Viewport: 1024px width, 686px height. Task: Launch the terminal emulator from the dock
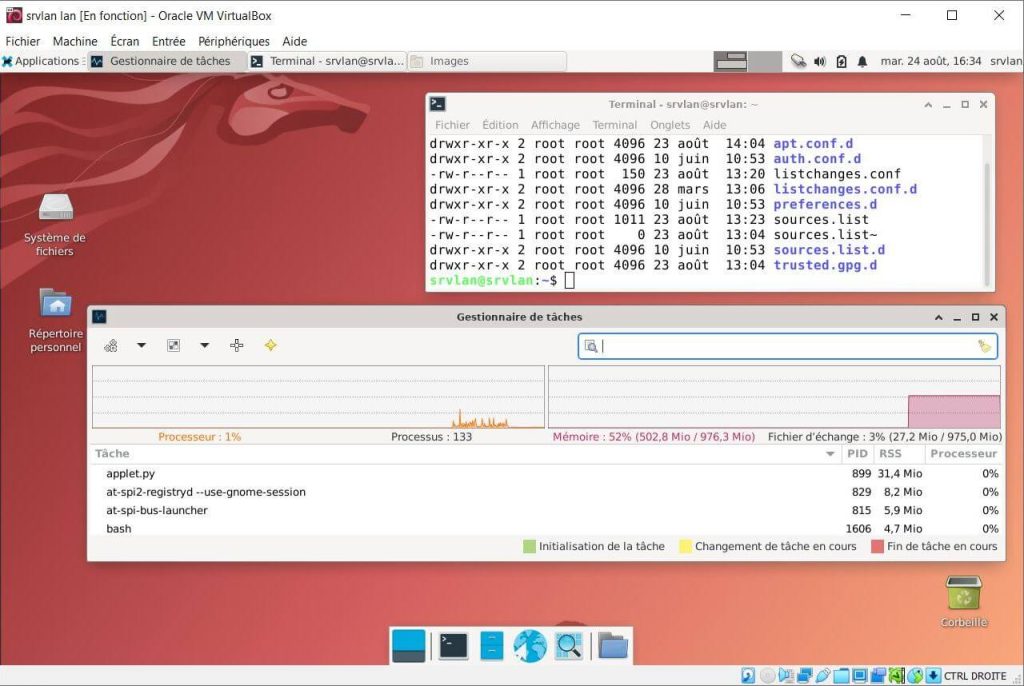point(453,645)
